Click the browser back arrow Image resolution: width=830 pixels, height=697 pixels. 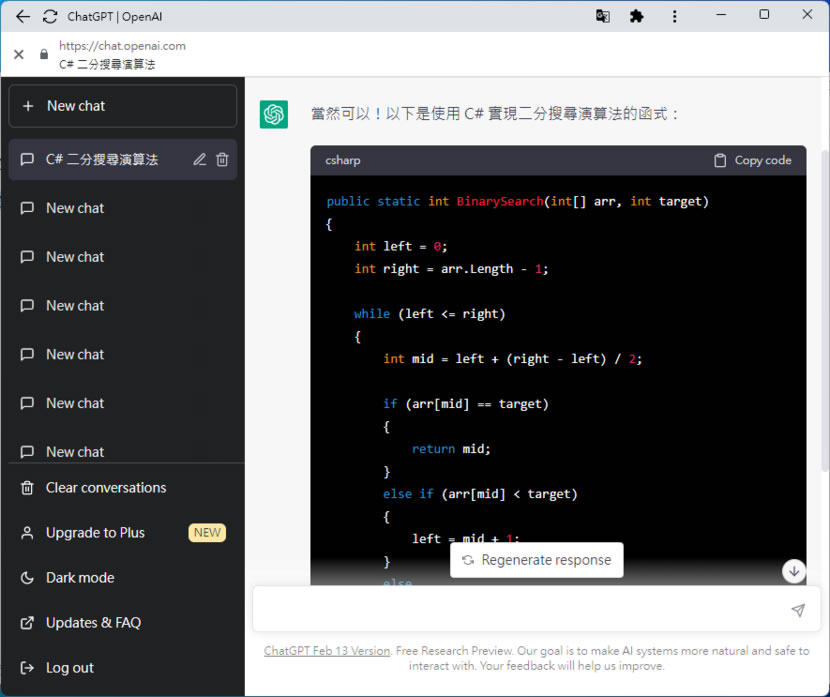coord(23,16)
